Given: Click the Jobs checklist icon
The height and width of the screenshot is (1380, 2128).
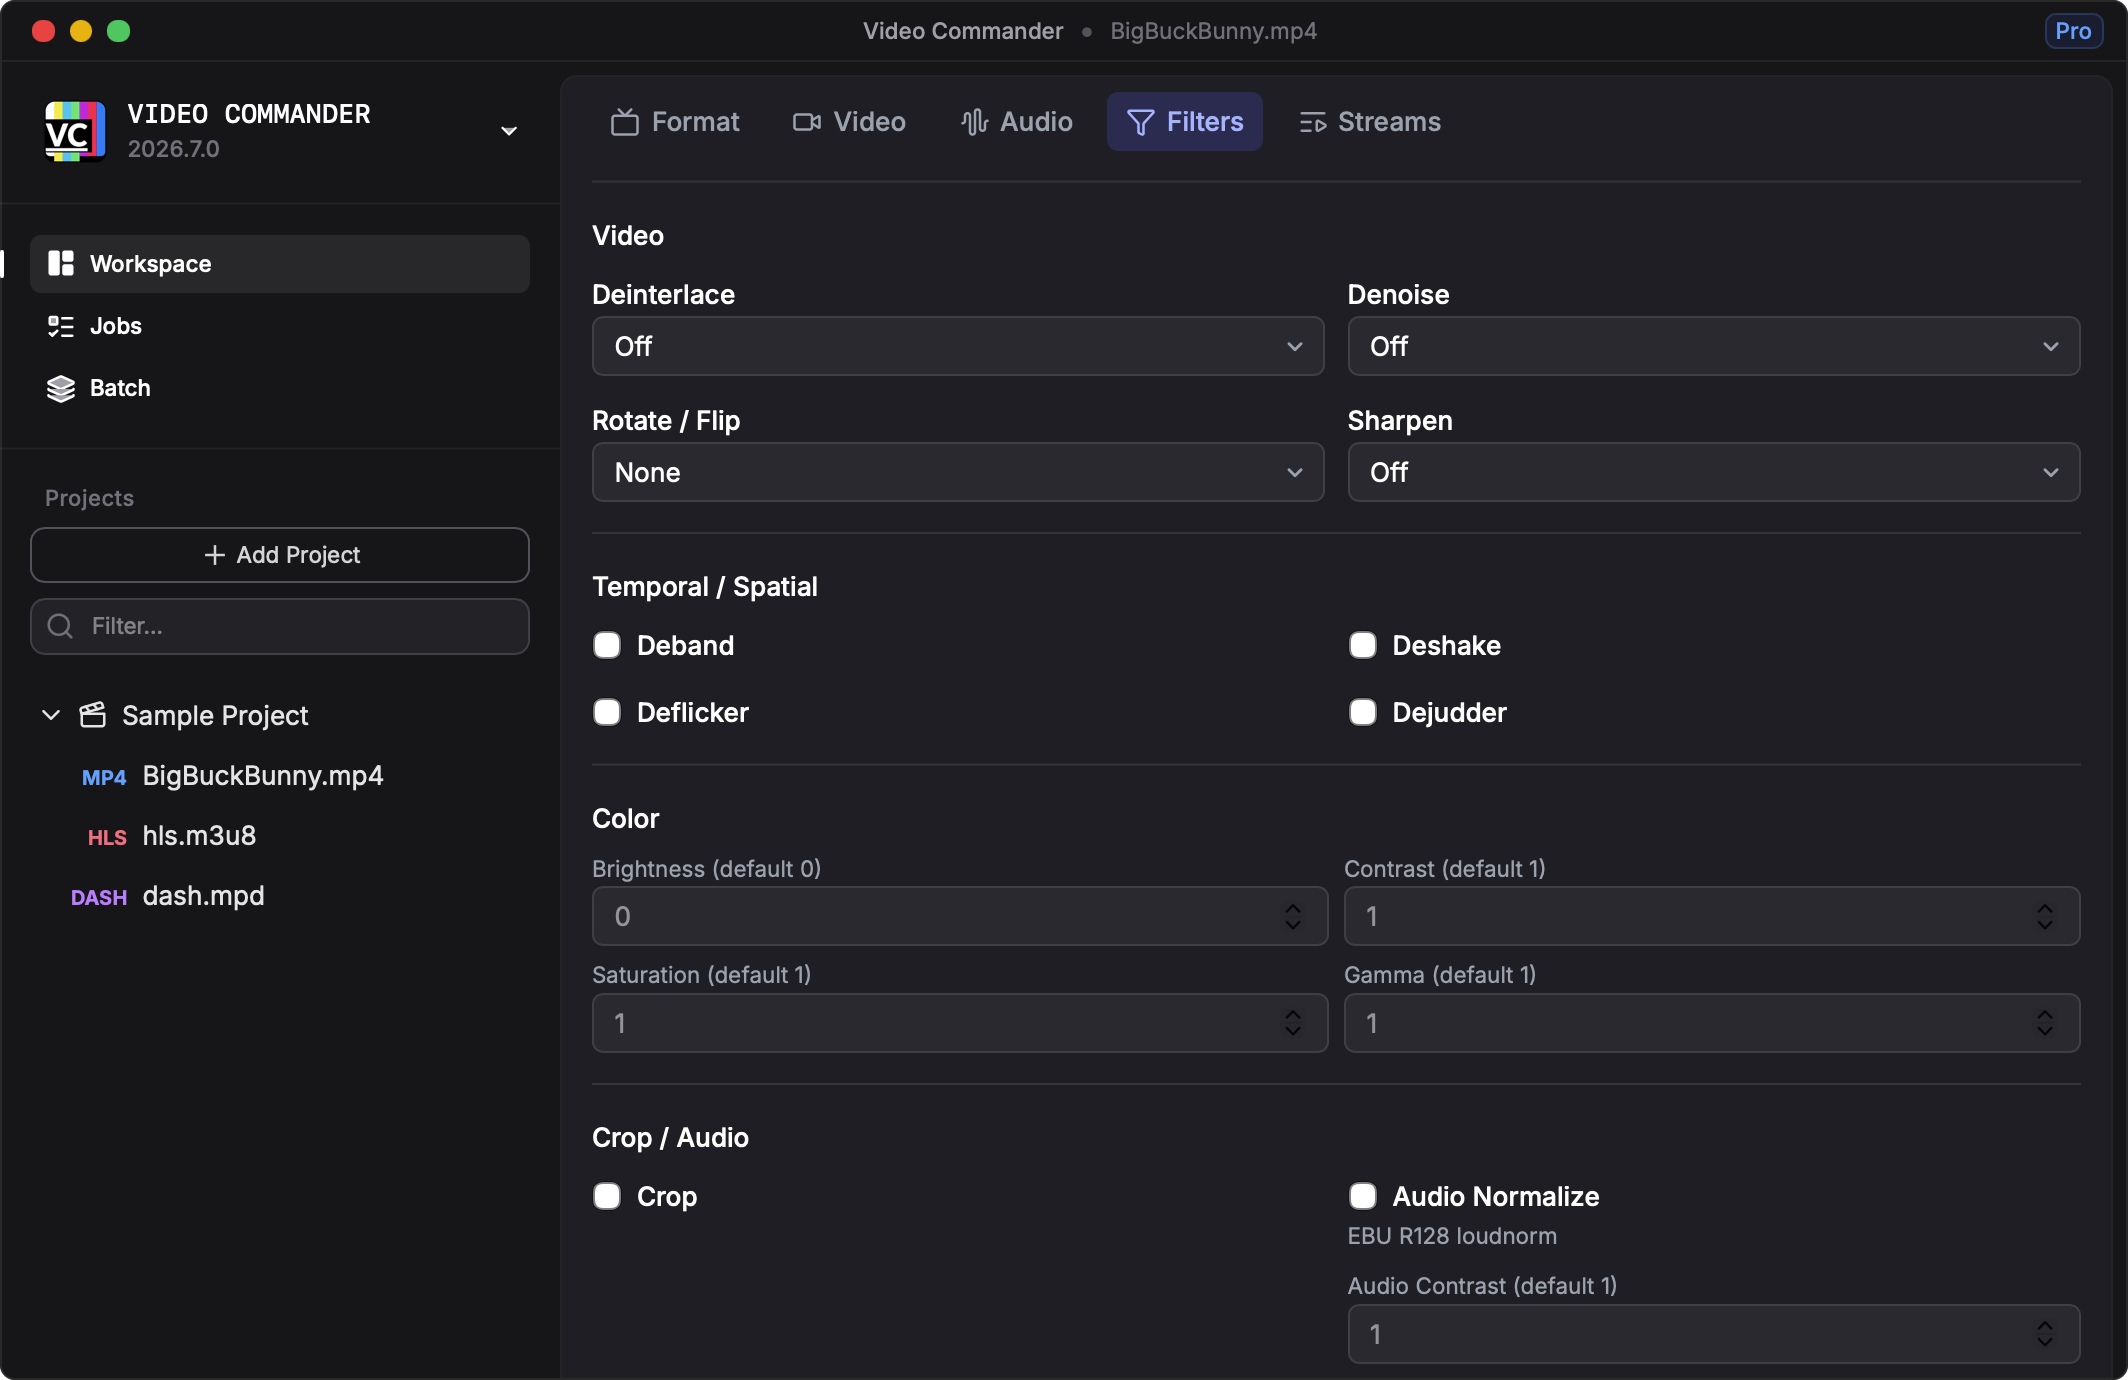Looking at the screenshot, I should pos(61,326).
